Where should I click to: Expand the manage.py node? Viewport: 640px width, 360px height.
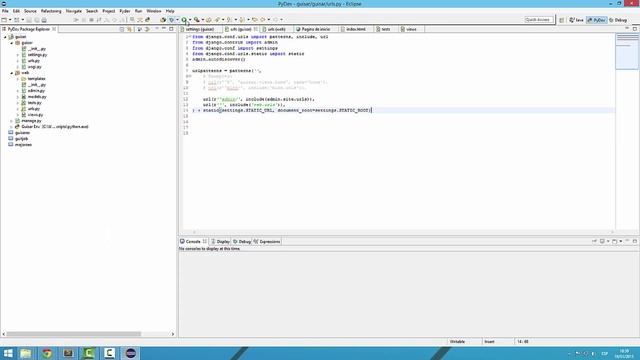coord(11,121)
